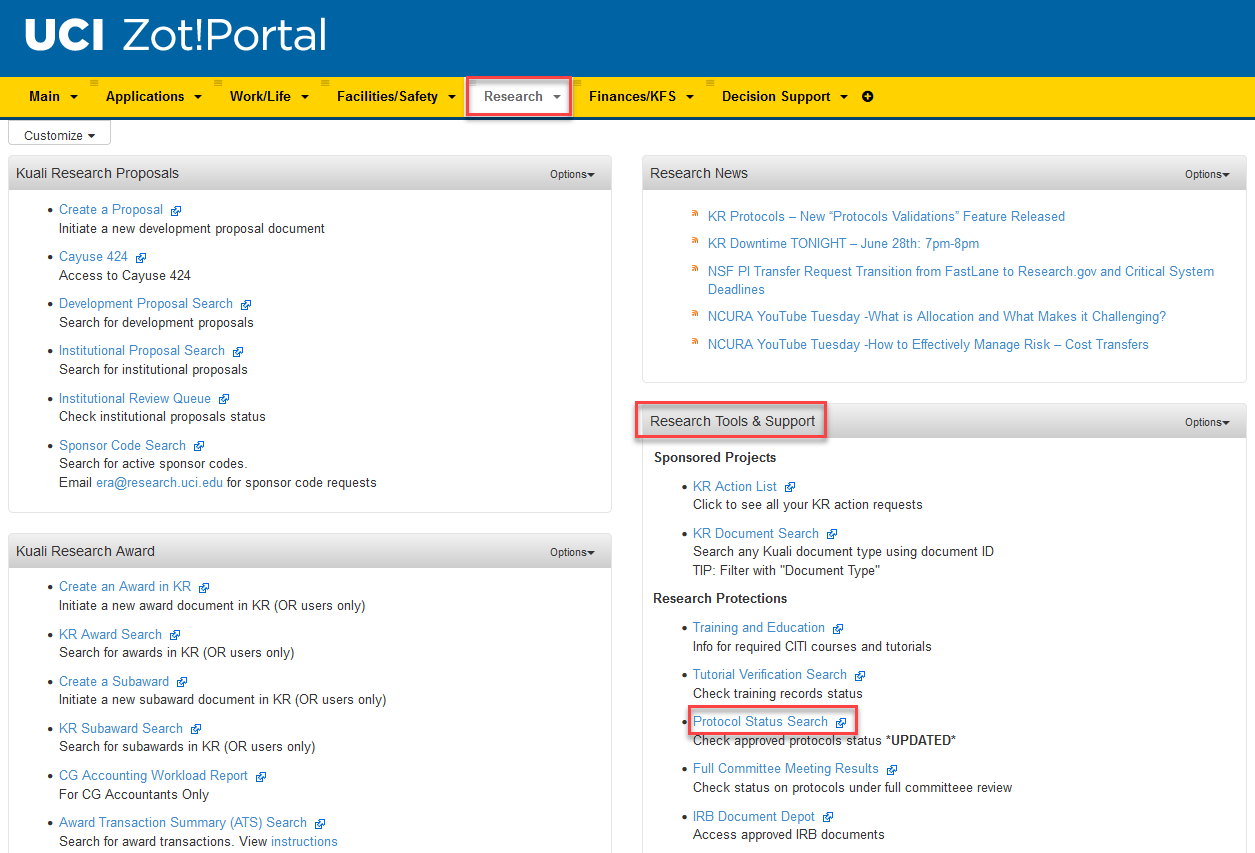Click RSS icon beside What is Allocation item
The image size is (1255, 853).
click(x=695, y=314)
